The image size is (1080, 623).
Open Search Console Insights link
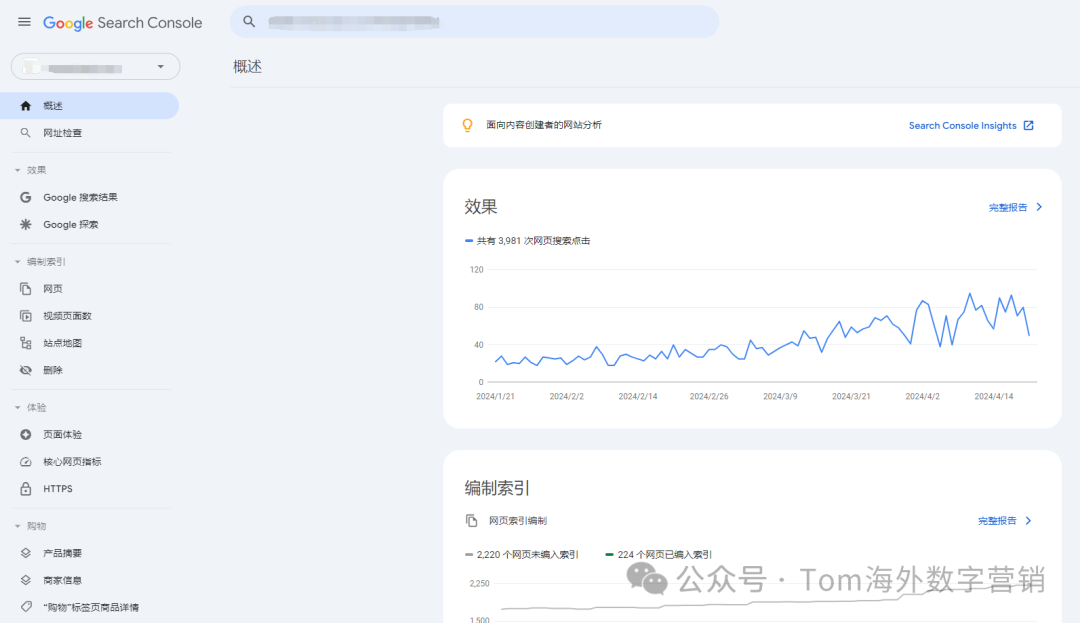tap(970, 126)
